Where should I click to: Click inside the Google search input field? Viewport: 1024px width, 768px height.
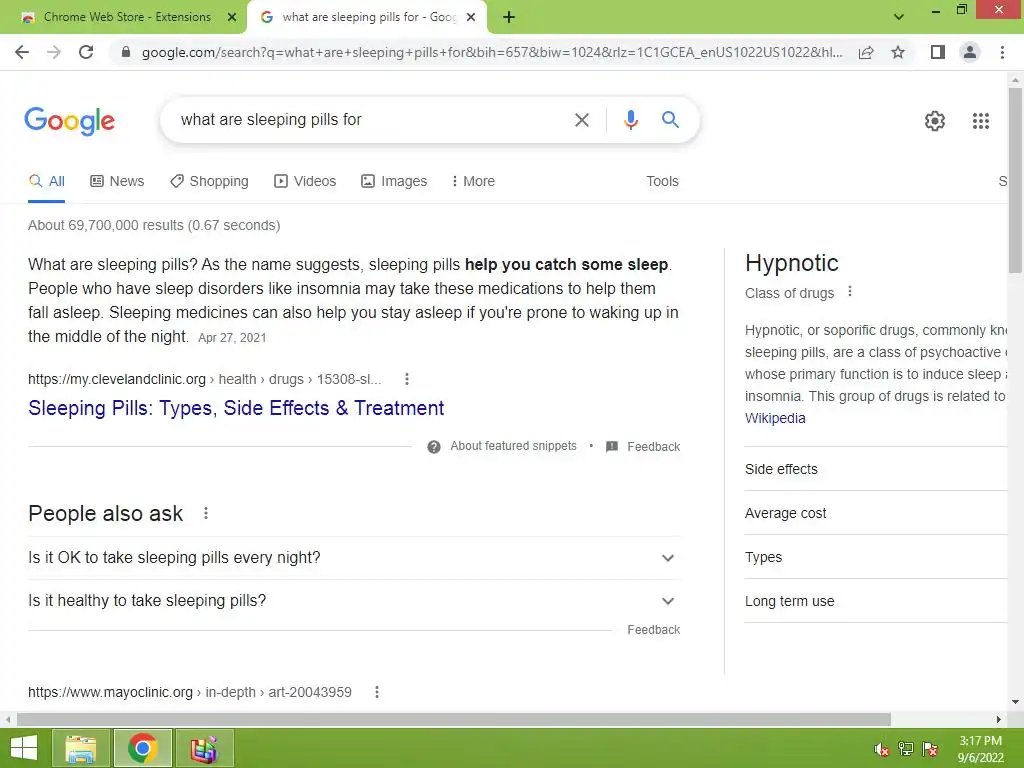pos(366,120)
